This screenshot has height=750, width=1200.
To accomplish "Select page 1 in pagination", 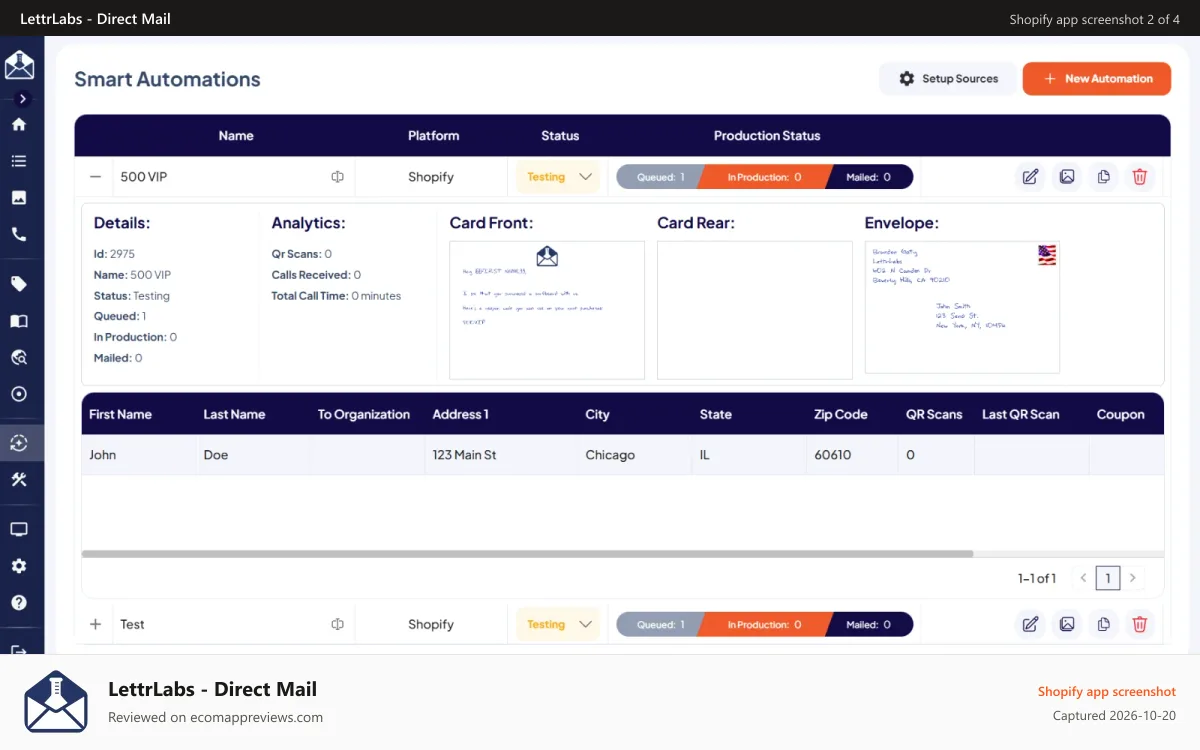I will click(1108, 578).
